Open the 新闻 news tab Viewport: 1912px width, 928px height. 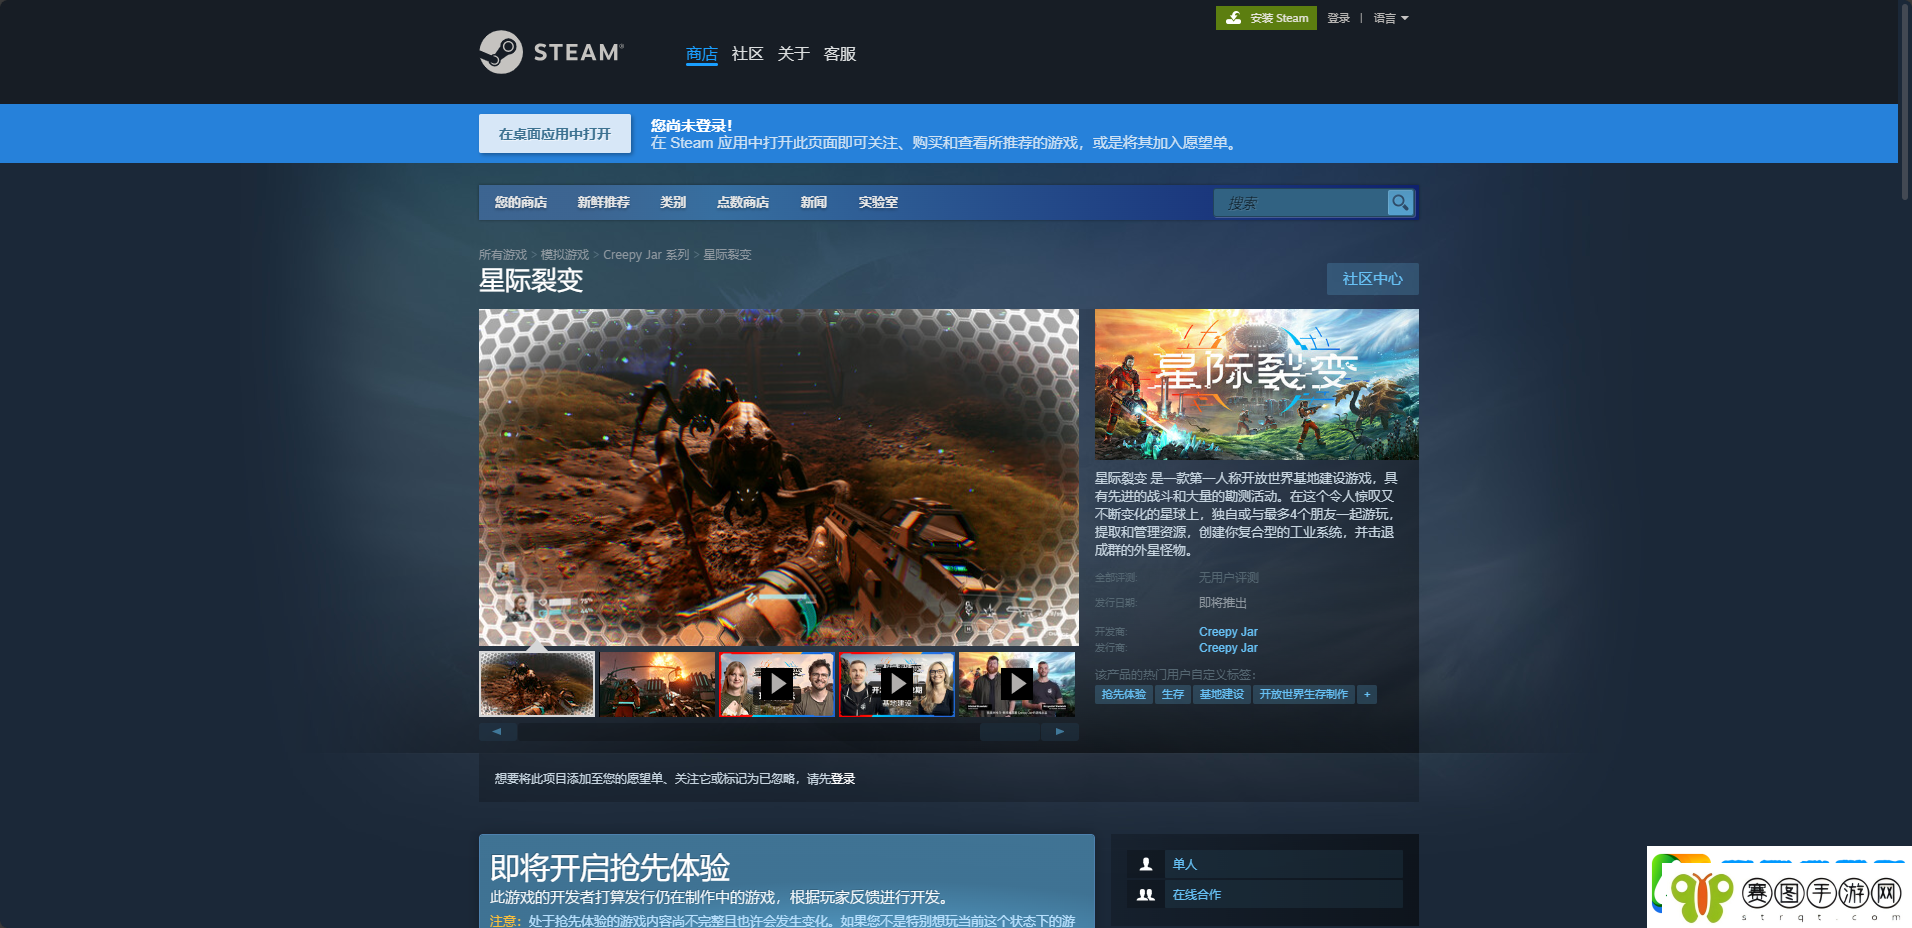(813, 202)
